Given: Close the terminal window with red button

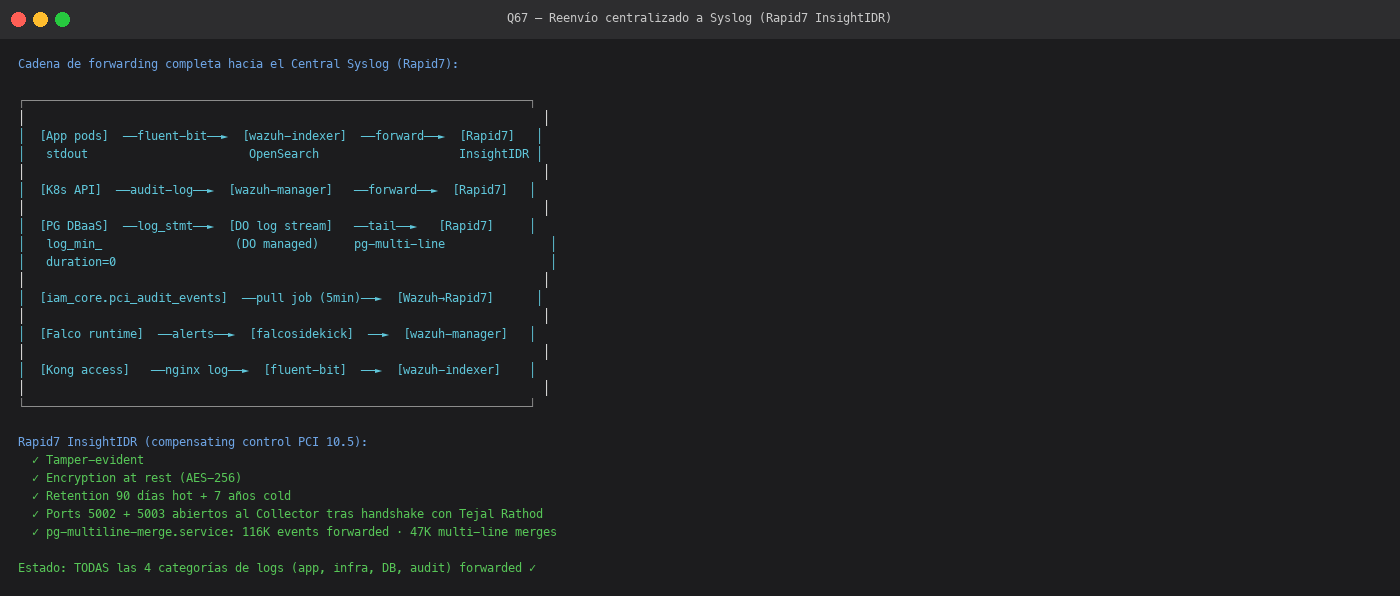Looking at the screenshot, I should click(18, 19).
